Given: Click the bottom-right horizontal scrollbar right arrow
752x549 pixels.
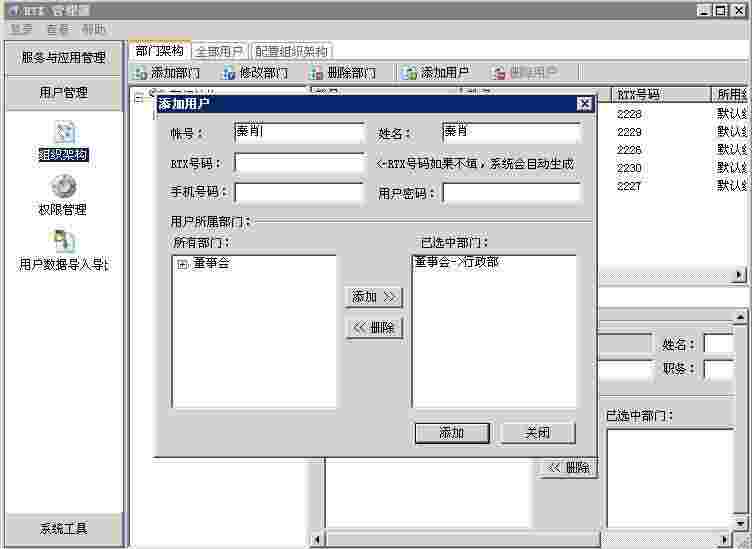Looking at the screenshot, I should tap(725, 540).
